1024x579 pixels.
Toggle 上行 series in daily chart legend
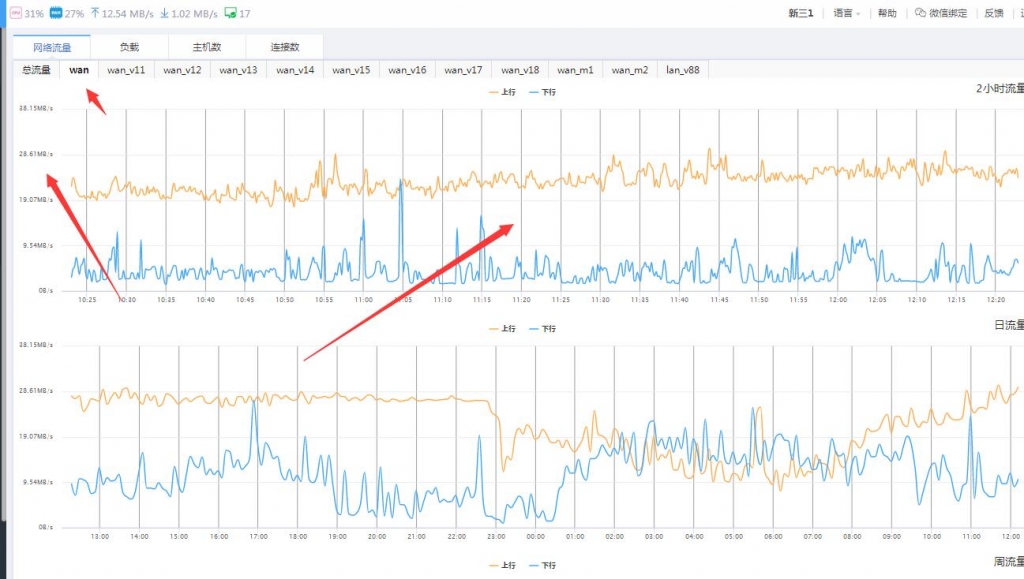pyautogui.click(x=502, y=328)
